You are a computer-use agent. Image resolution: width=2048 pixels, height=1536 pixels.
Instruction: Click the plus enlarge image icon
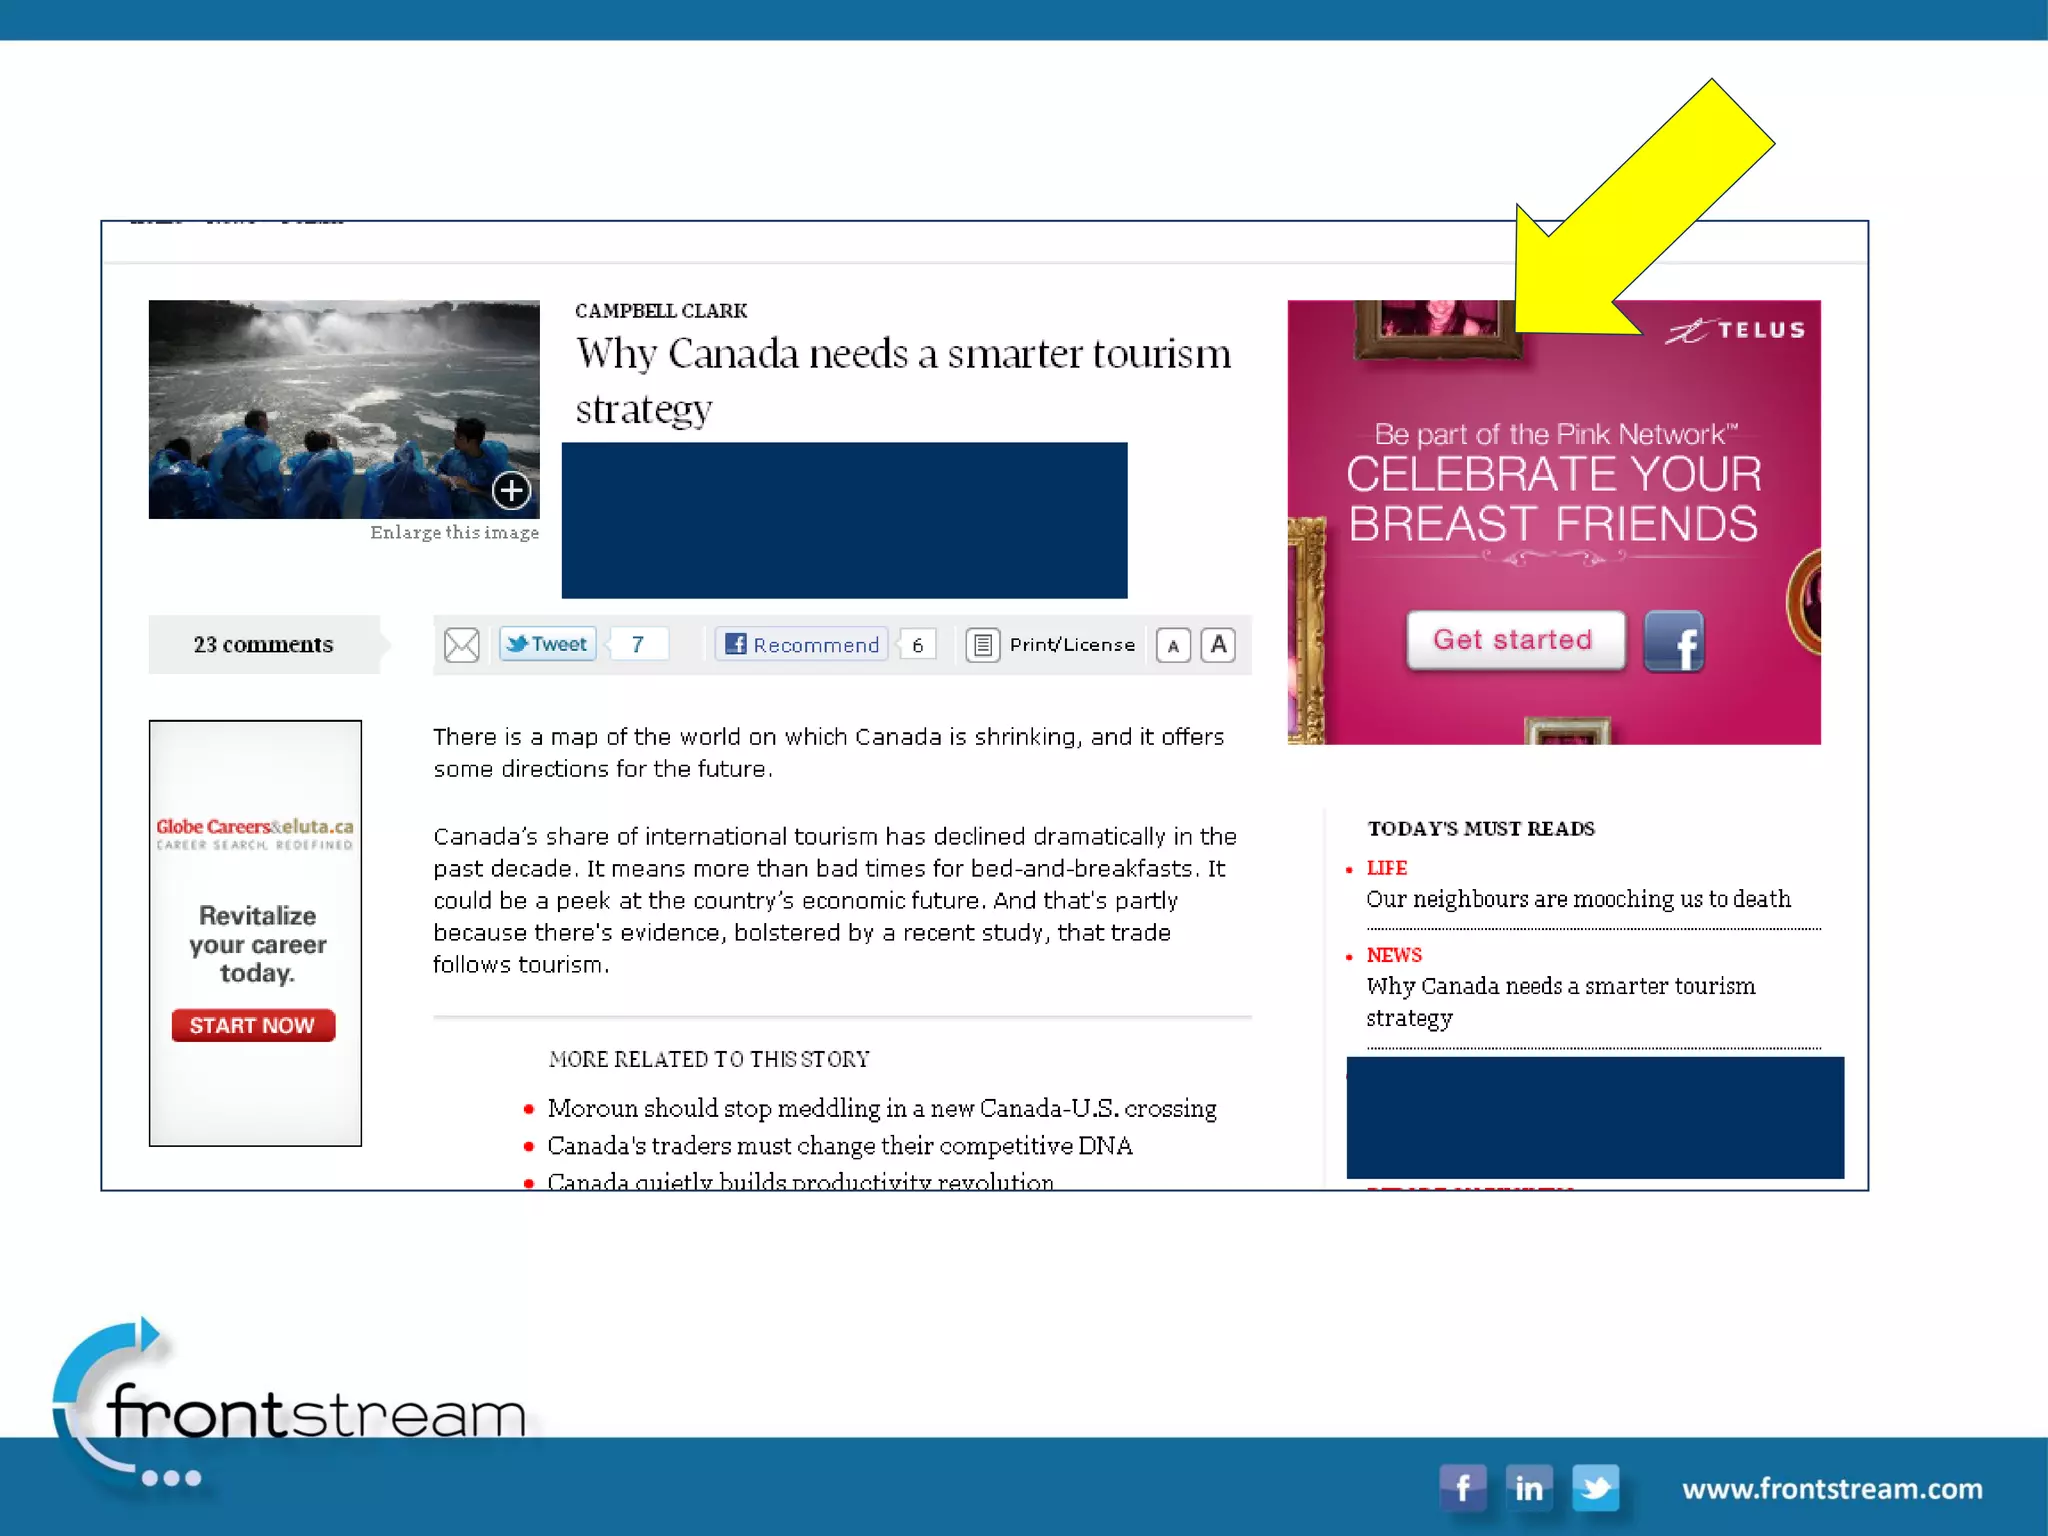511,490
